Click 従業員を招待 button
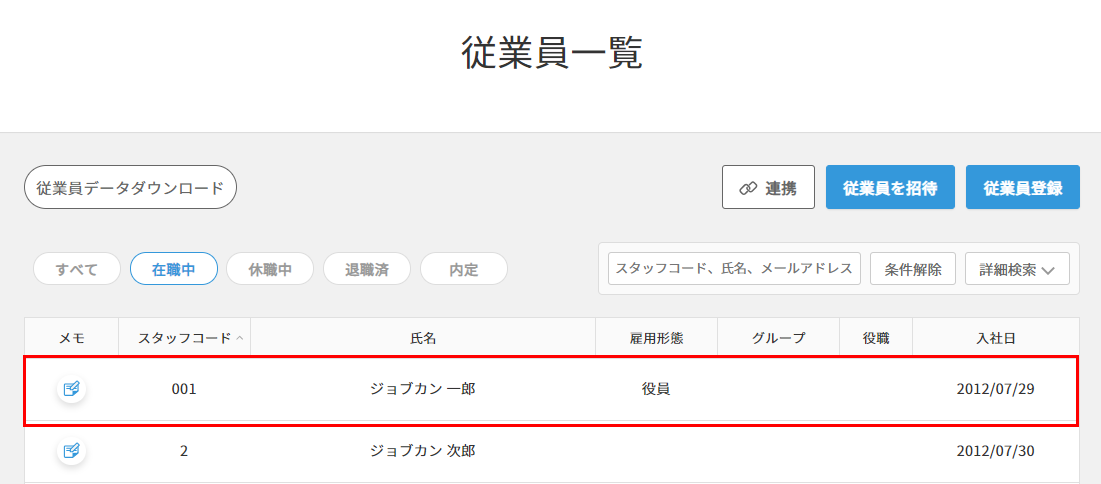Screen dimensions: 1101x484 click(890, 188)
